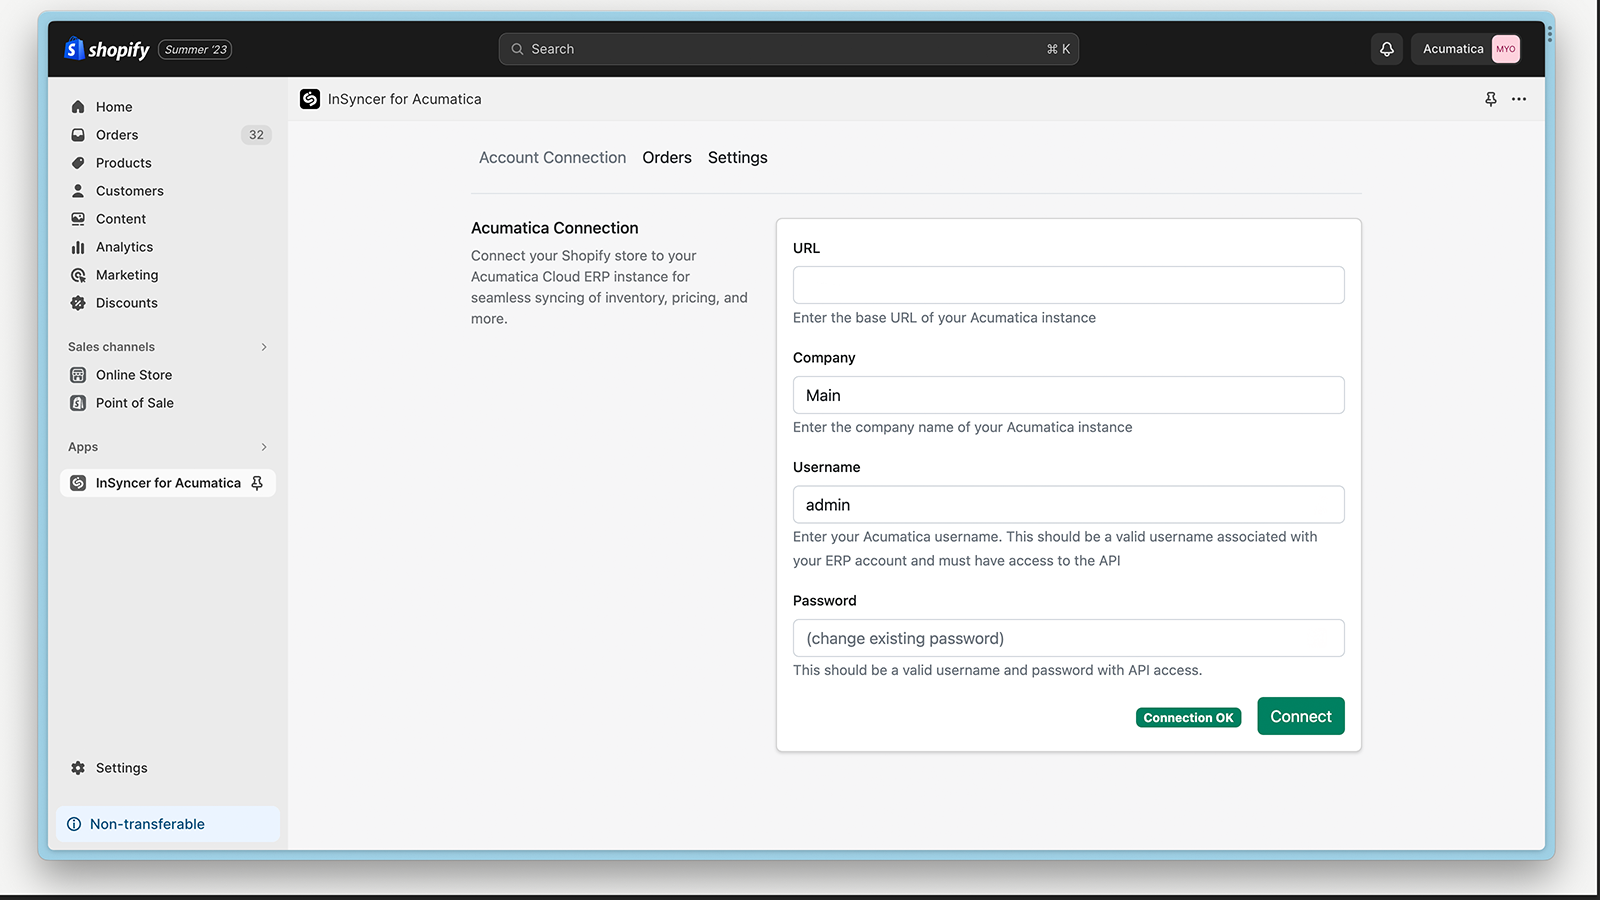Image resolution: width=1600 pixels, height=900 pixels.
Task: Click the Acumatica Connection heading
Action: point(555,228)
